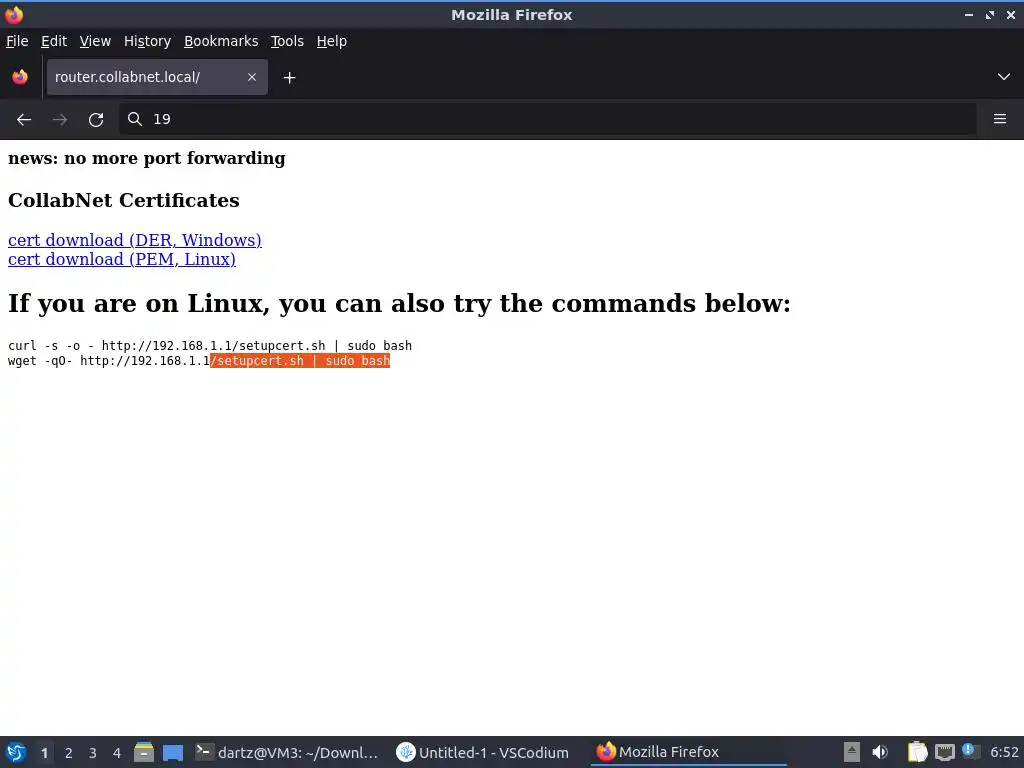Switch to the dartz@VM3 terminal window

287,752
